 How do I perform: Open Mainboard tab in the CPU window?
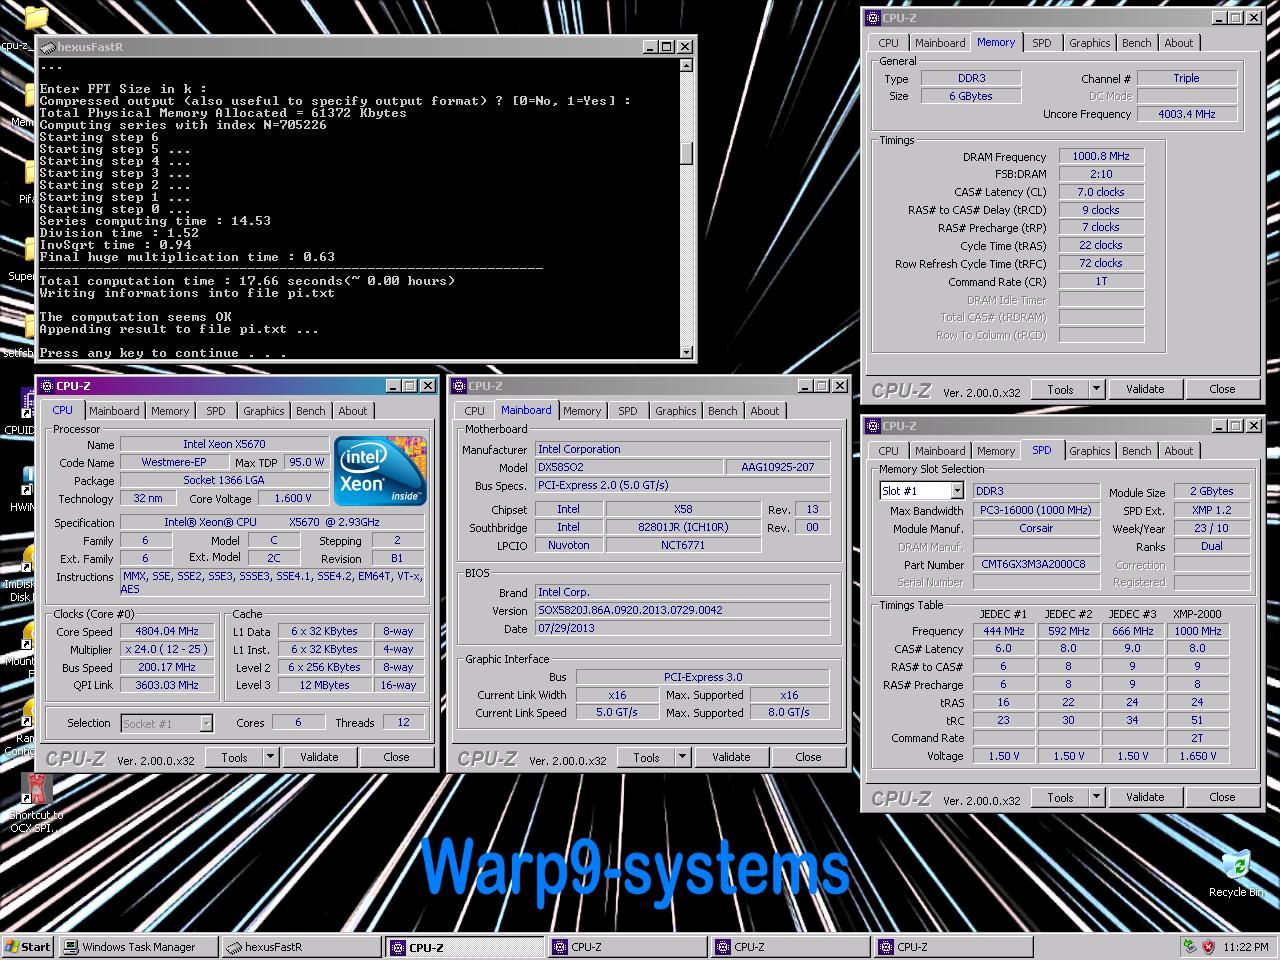coord(114,411)
